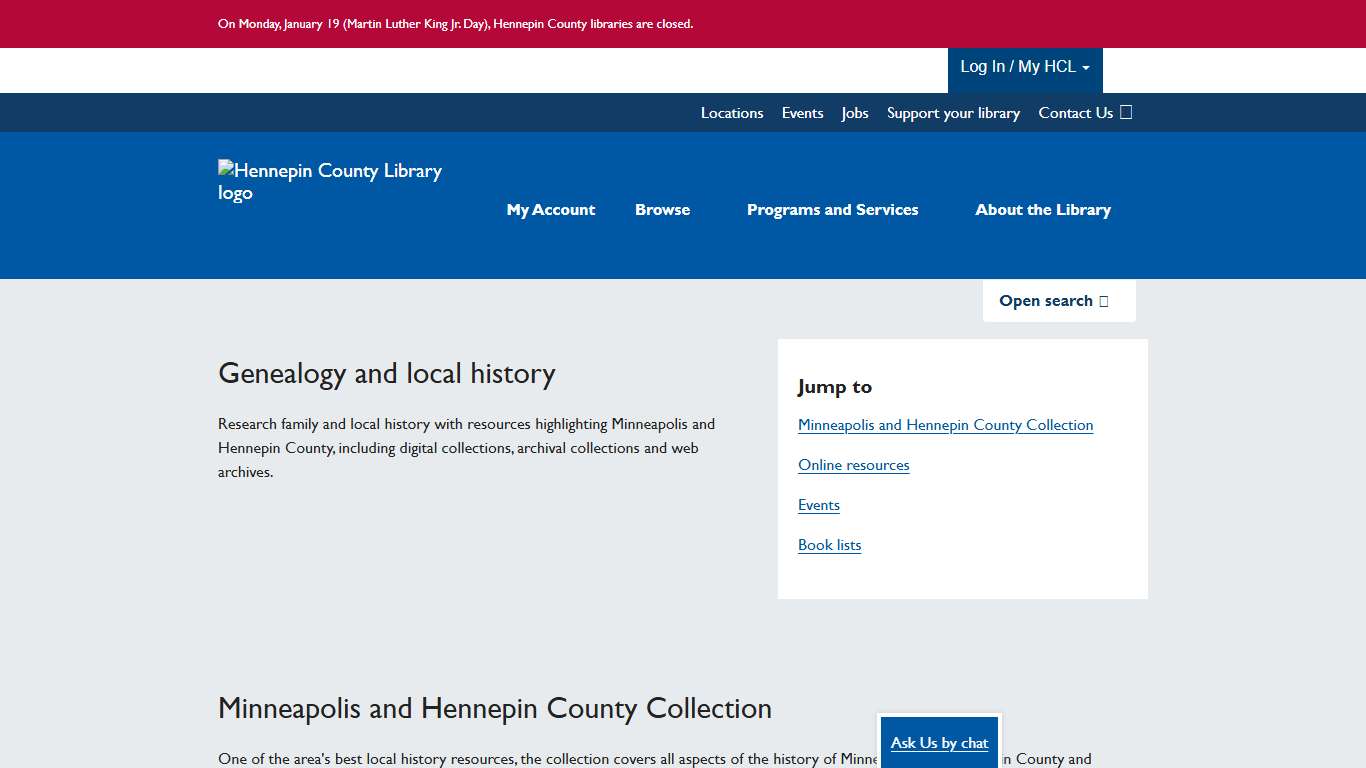This screenshot has width=1366, height=768.
Task: Start a conversation with Ask Us by chat
Action: [x=938, y=743]
